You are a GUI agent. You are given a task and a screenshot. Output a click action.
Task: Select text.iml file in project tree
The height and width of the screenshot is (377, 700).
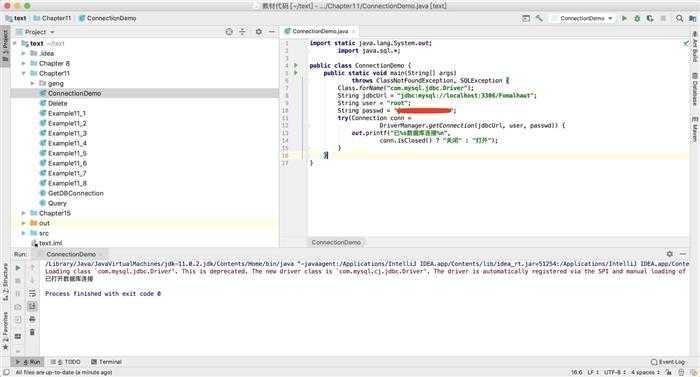(x=46, y=243)
